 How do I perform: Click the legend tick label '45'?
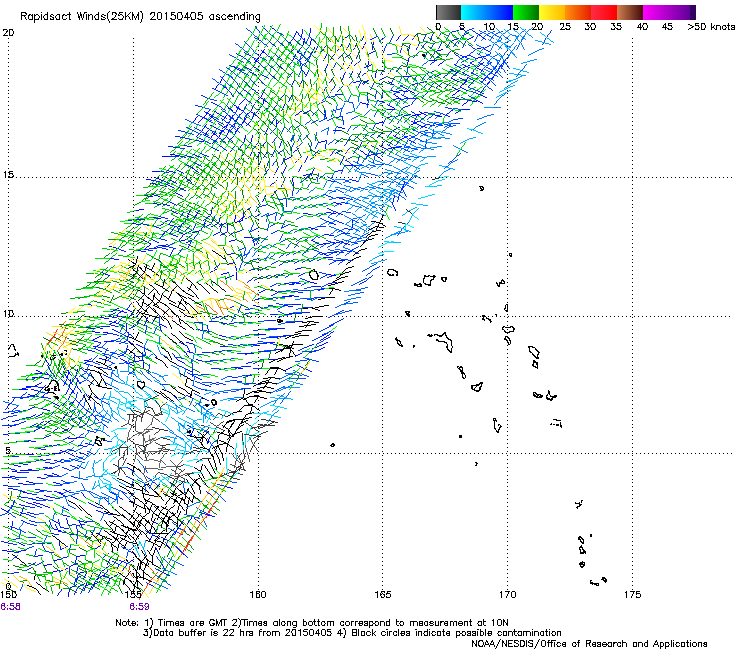(x=667, y=27)
